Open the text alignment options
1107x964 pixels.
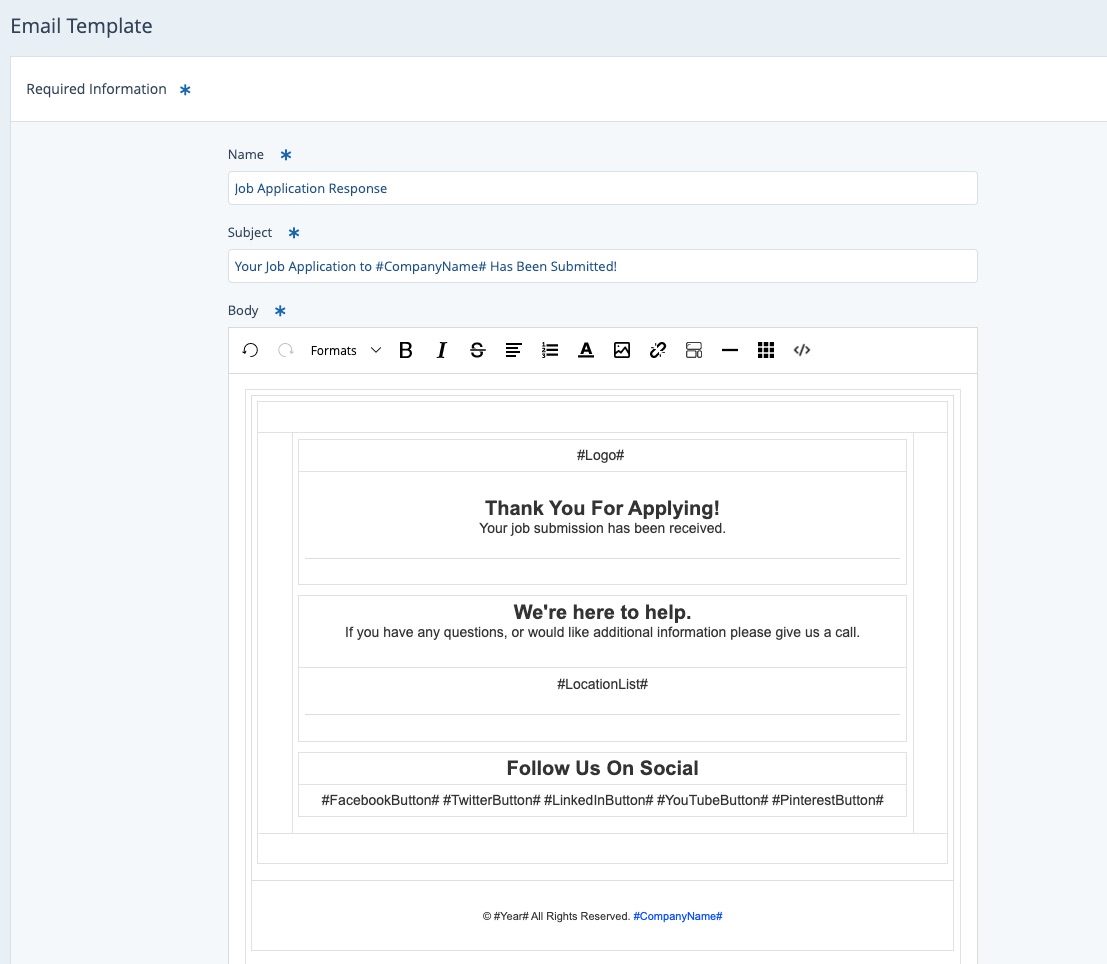pos(513,350)
